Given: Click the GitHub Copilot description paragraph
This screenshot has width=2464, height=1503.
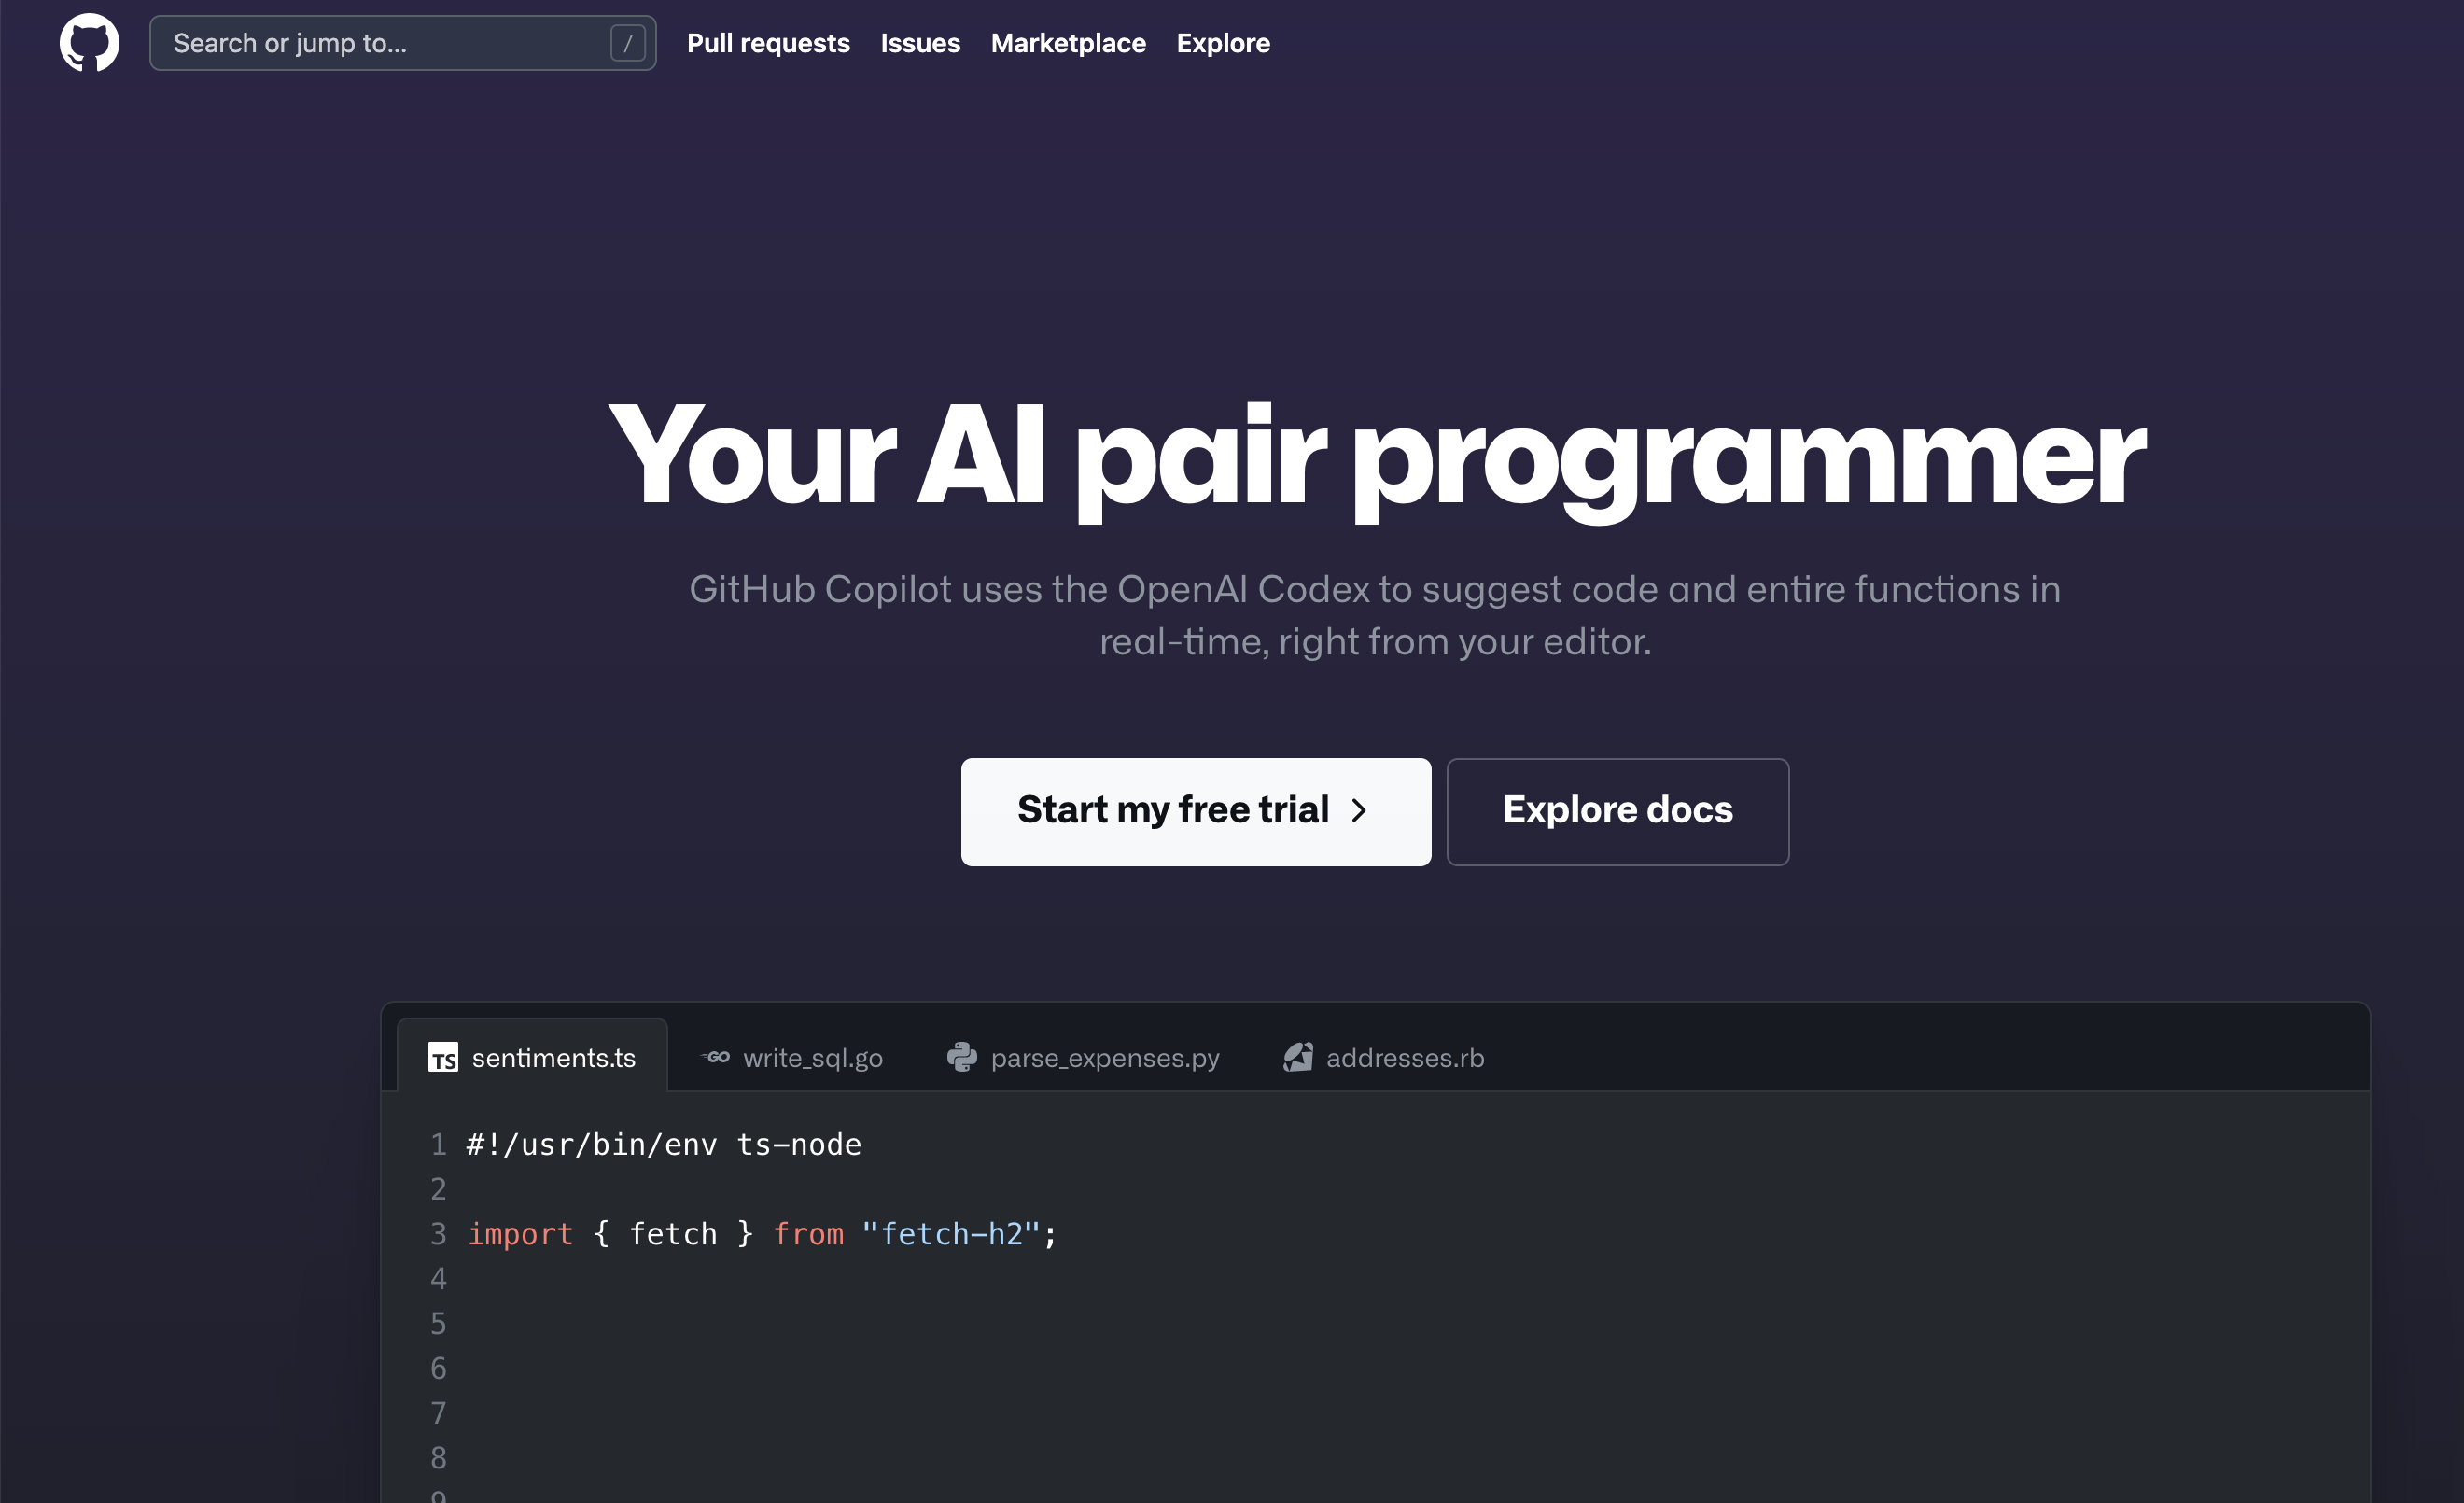Looking at the screenshot, I should (1375, 615).
